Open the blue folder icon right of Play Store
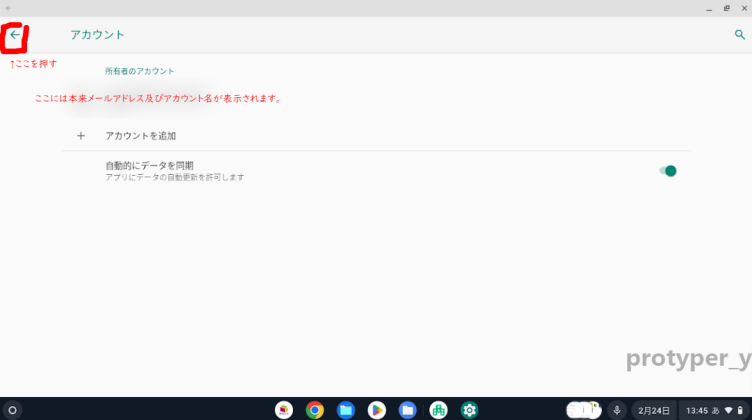 pos(407,410)
